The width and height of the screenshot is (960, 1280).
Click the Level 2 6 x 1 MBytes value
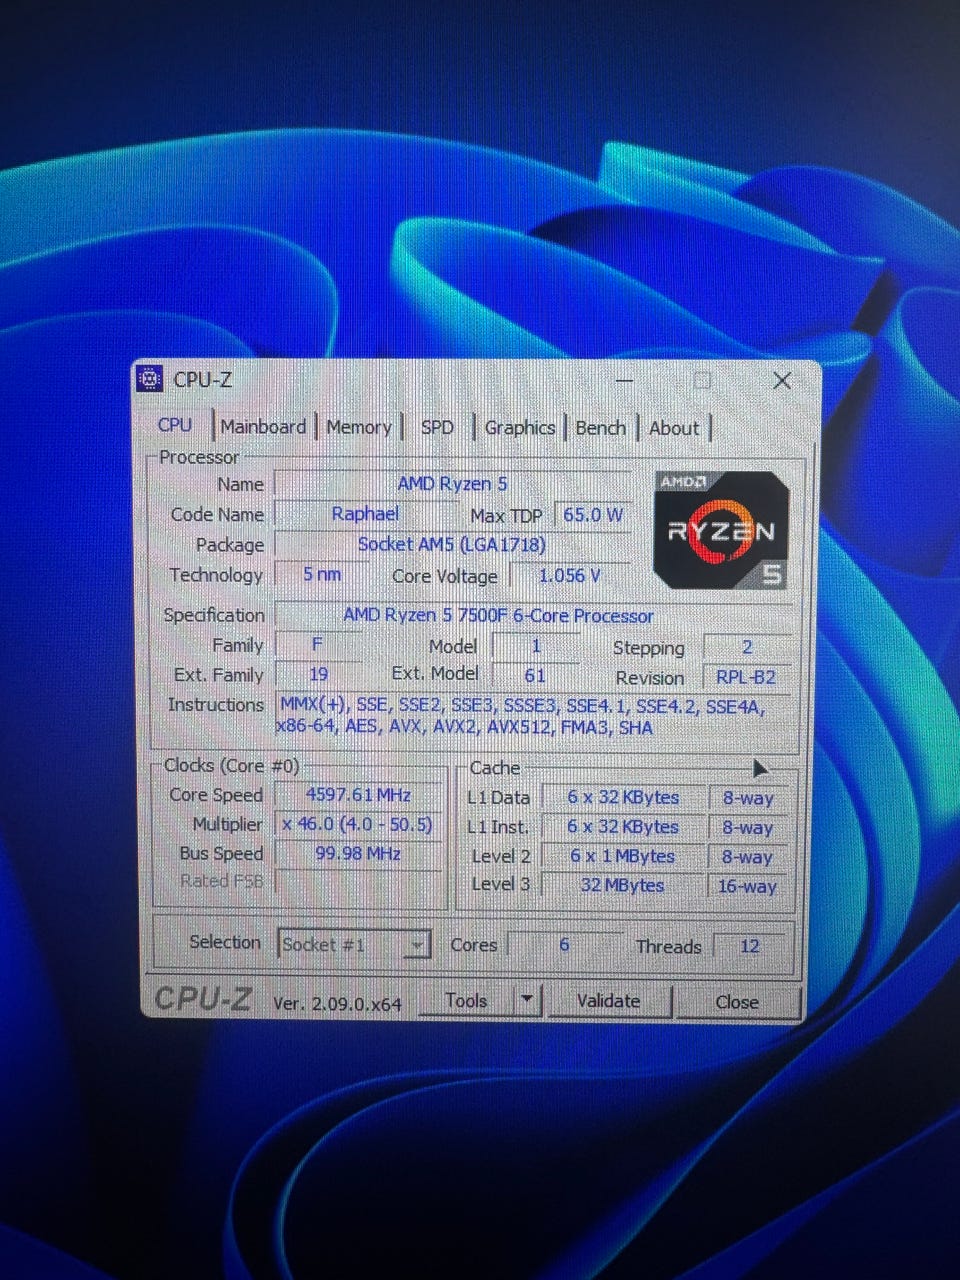click(623, 856)
